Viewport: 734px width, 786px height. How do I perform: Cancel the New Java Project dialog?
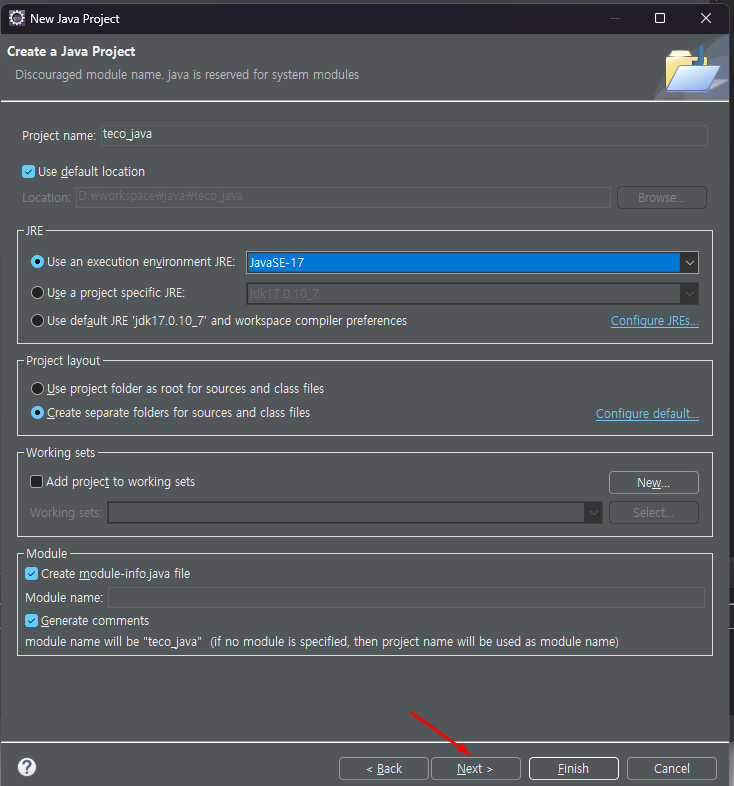[672, 768]
